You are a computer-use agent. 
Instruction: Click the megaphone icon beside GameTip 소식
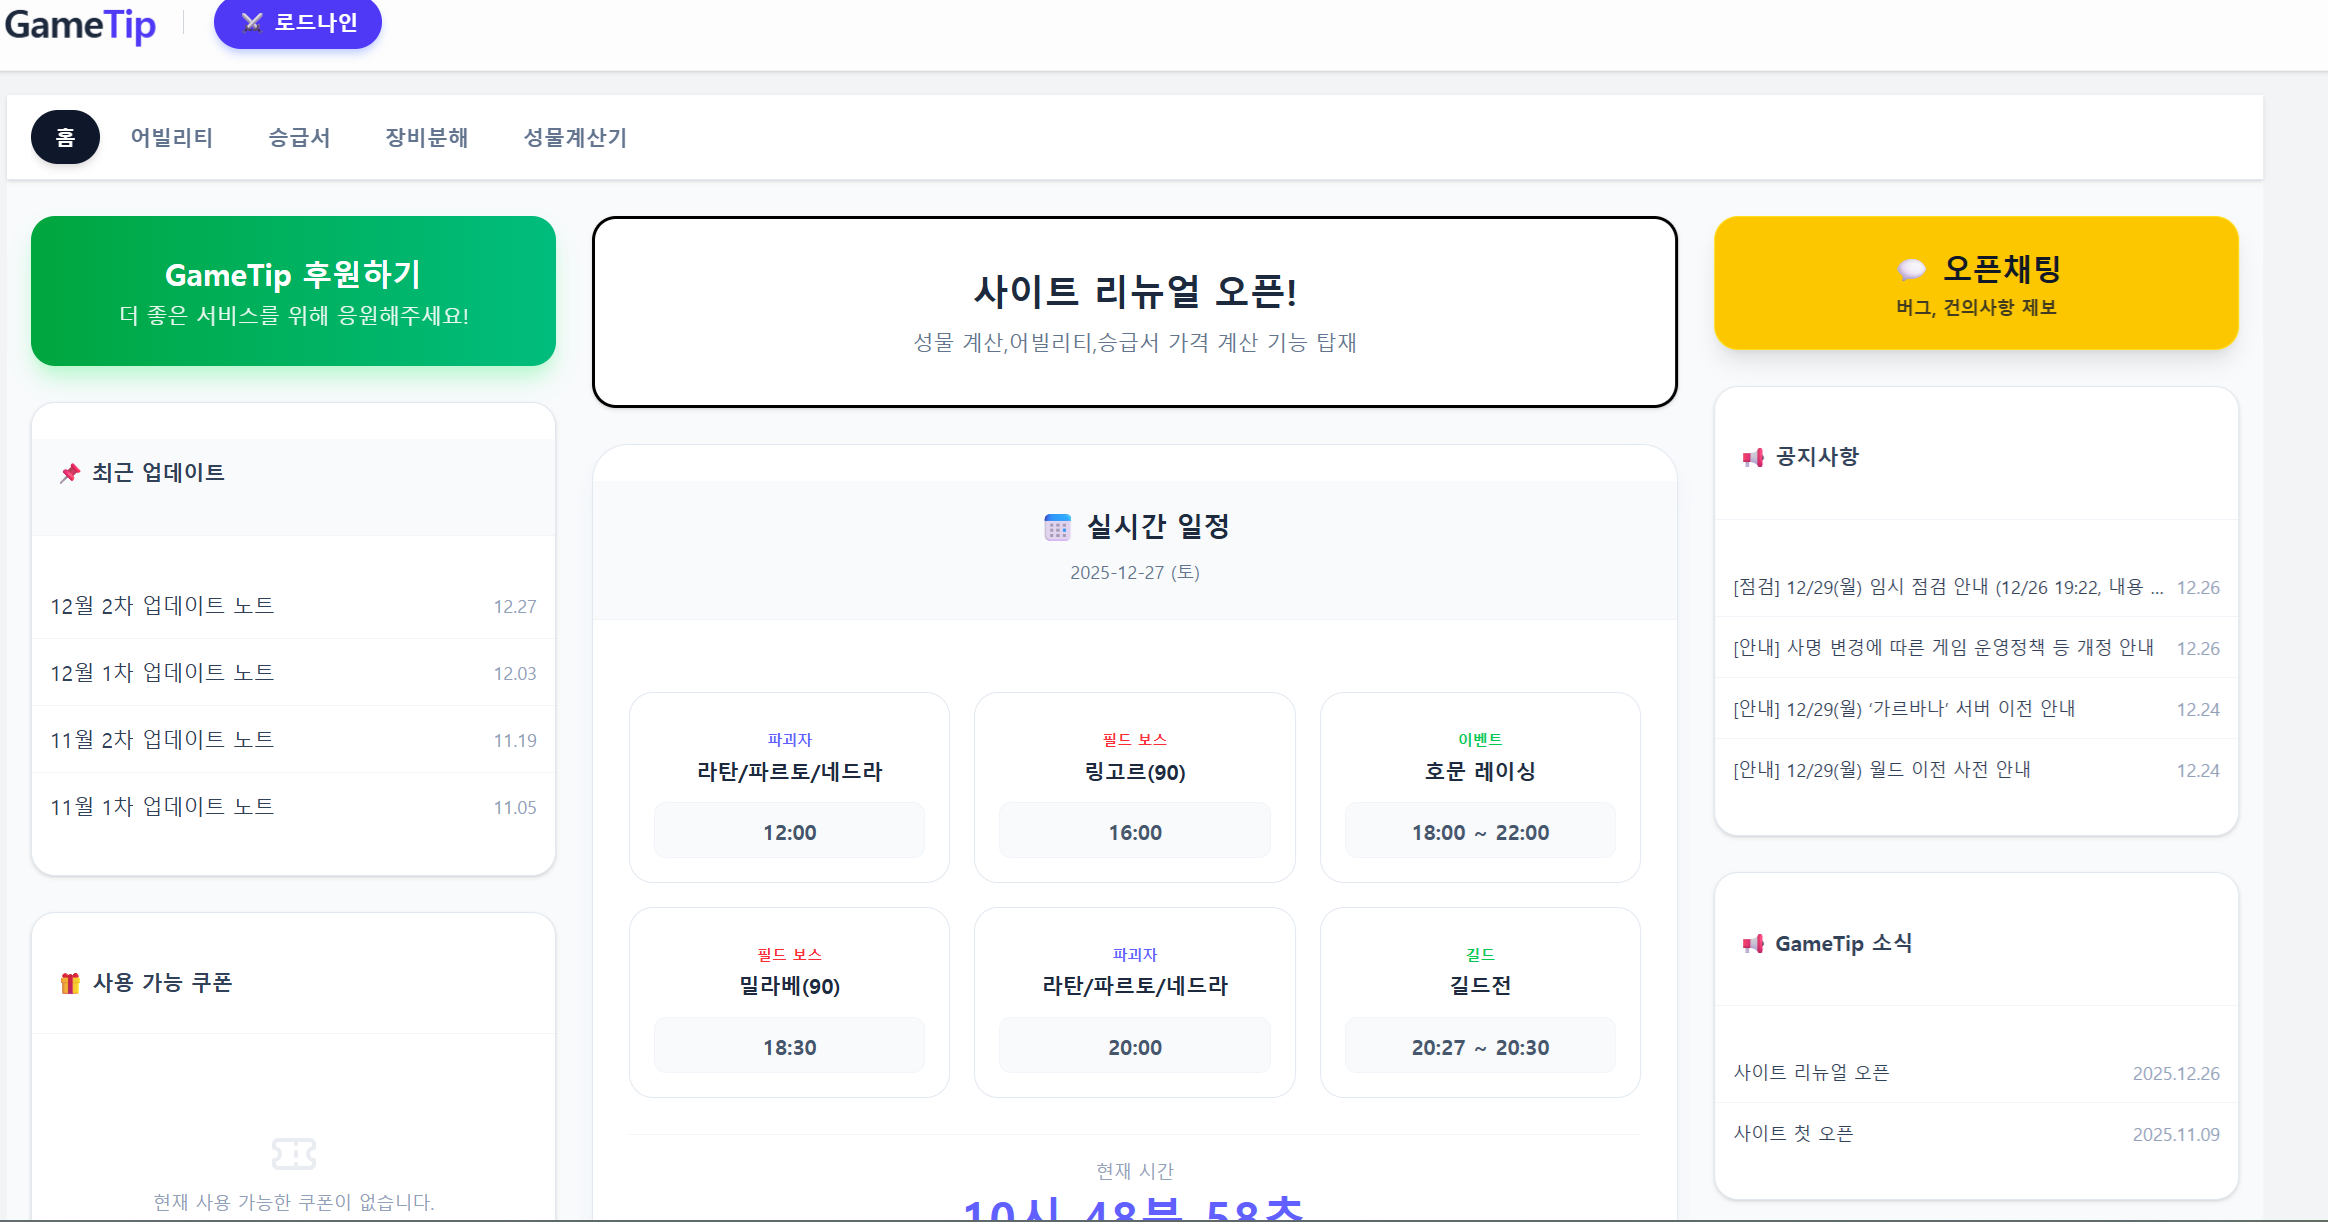(1753, 944)
